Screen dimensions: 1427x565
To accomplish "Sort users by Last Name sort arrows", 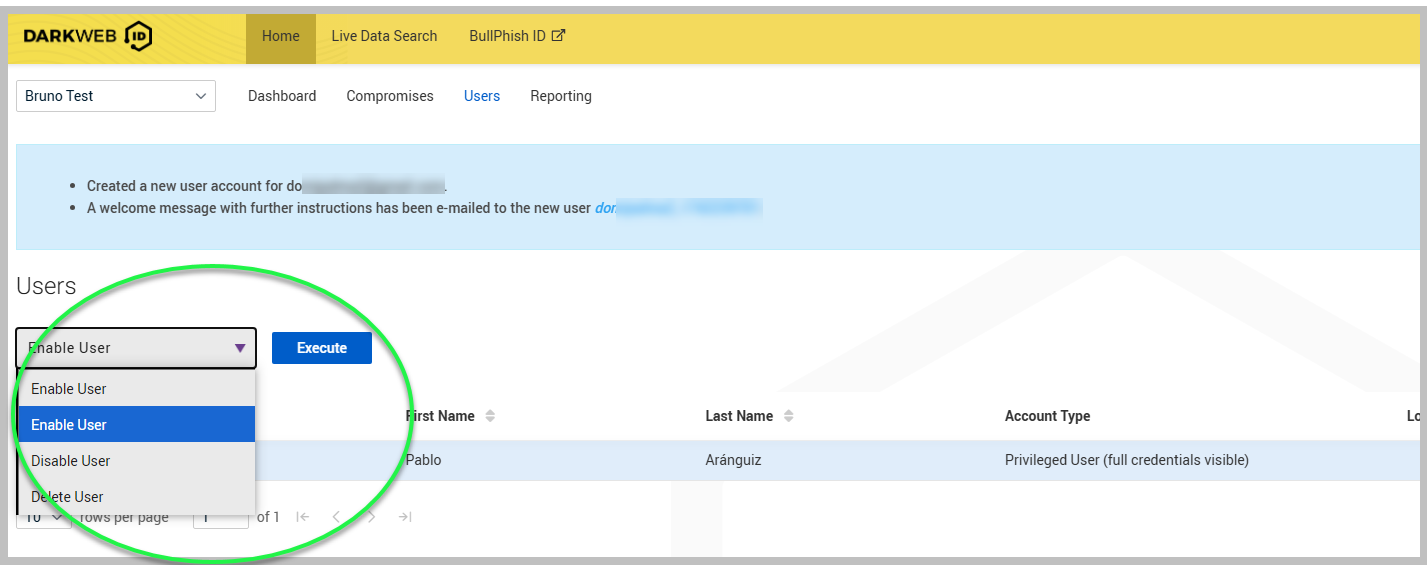I will click(x=788, y=416).
